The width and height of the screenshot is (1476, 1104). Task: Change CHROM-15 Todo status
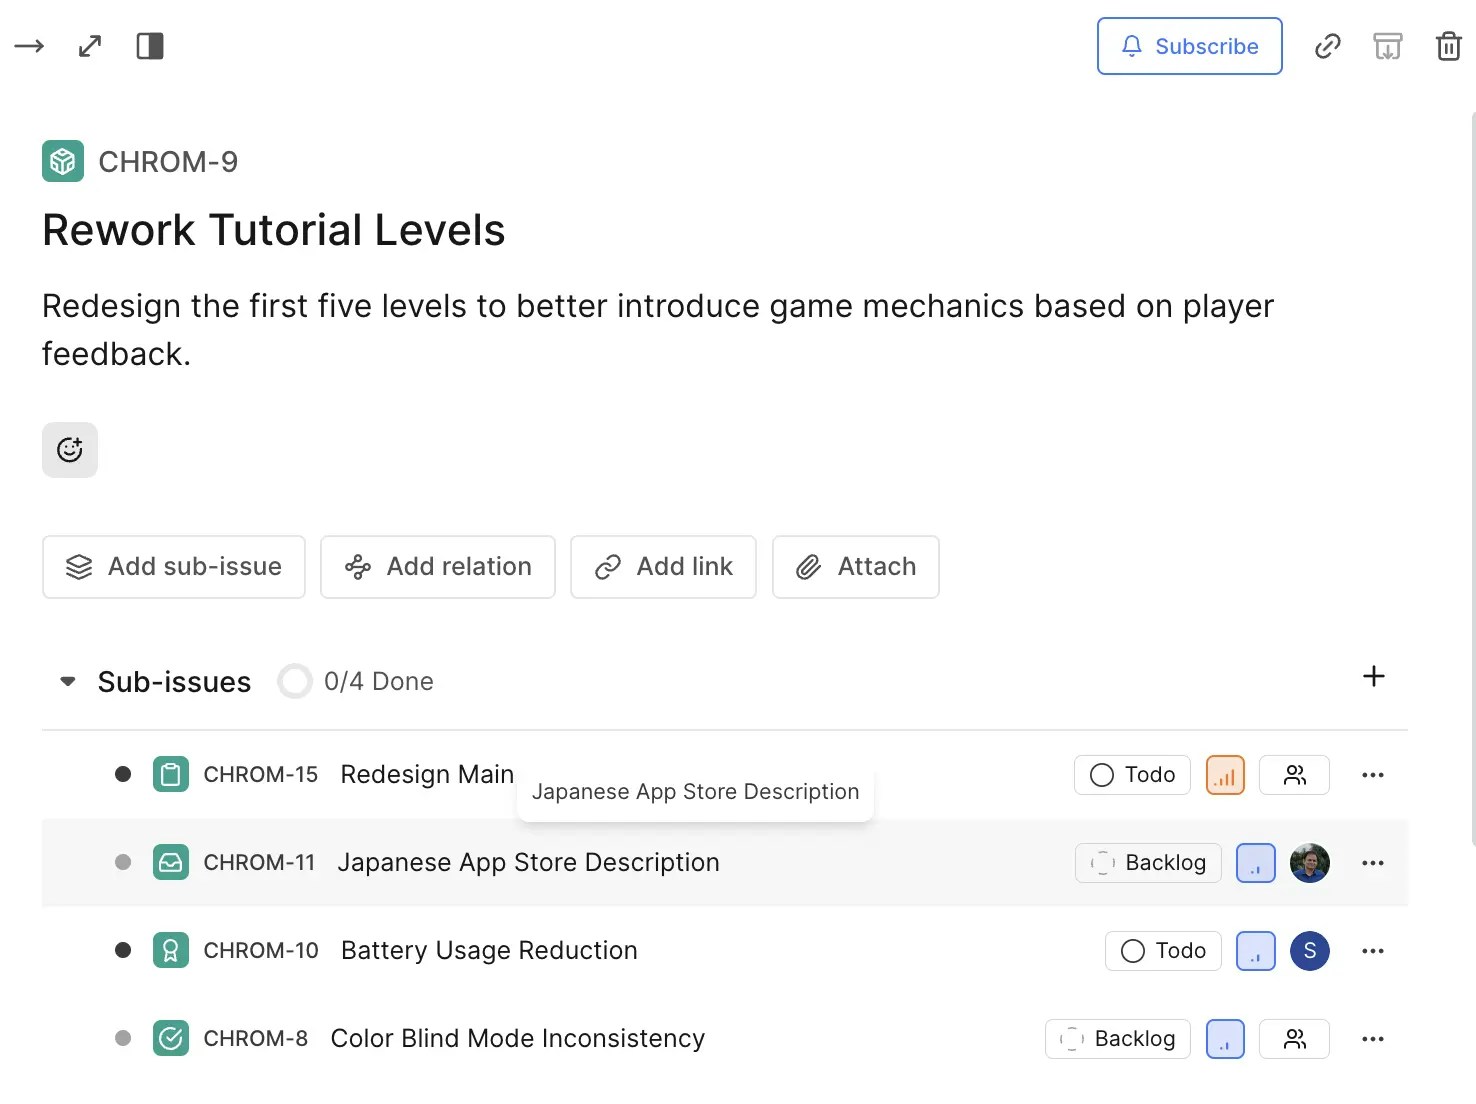click(1132, 775)
